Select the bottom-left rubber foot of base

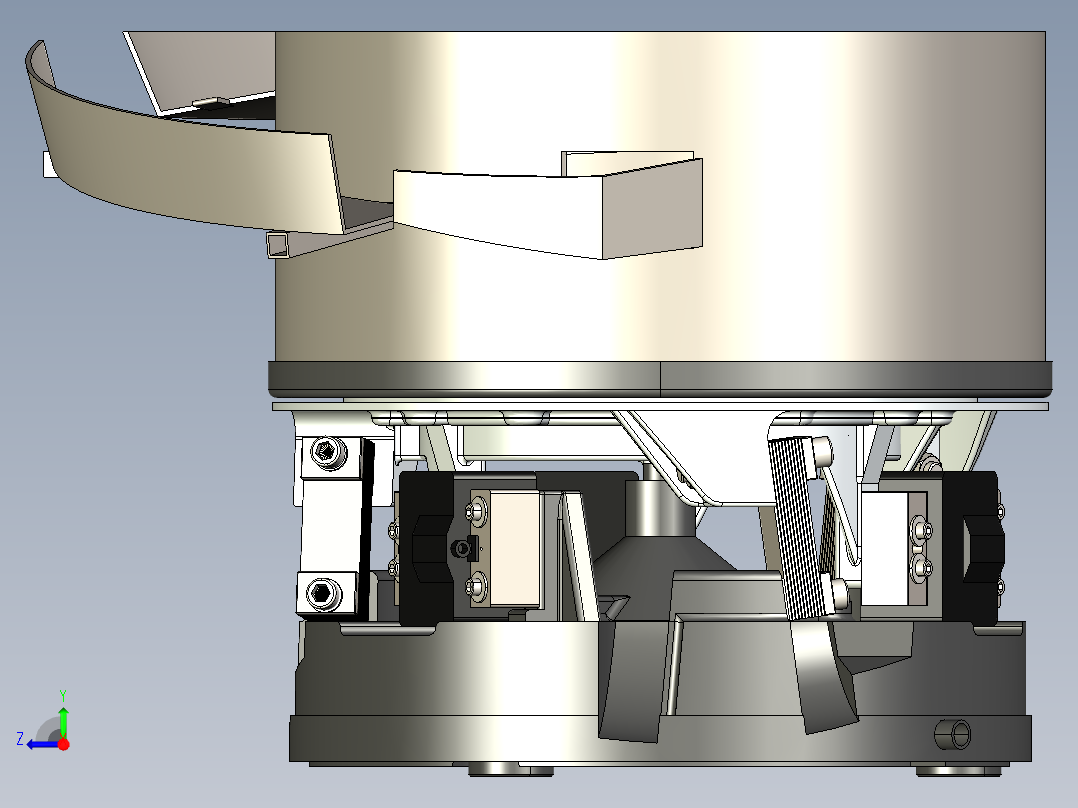click(x=511, y=770)
